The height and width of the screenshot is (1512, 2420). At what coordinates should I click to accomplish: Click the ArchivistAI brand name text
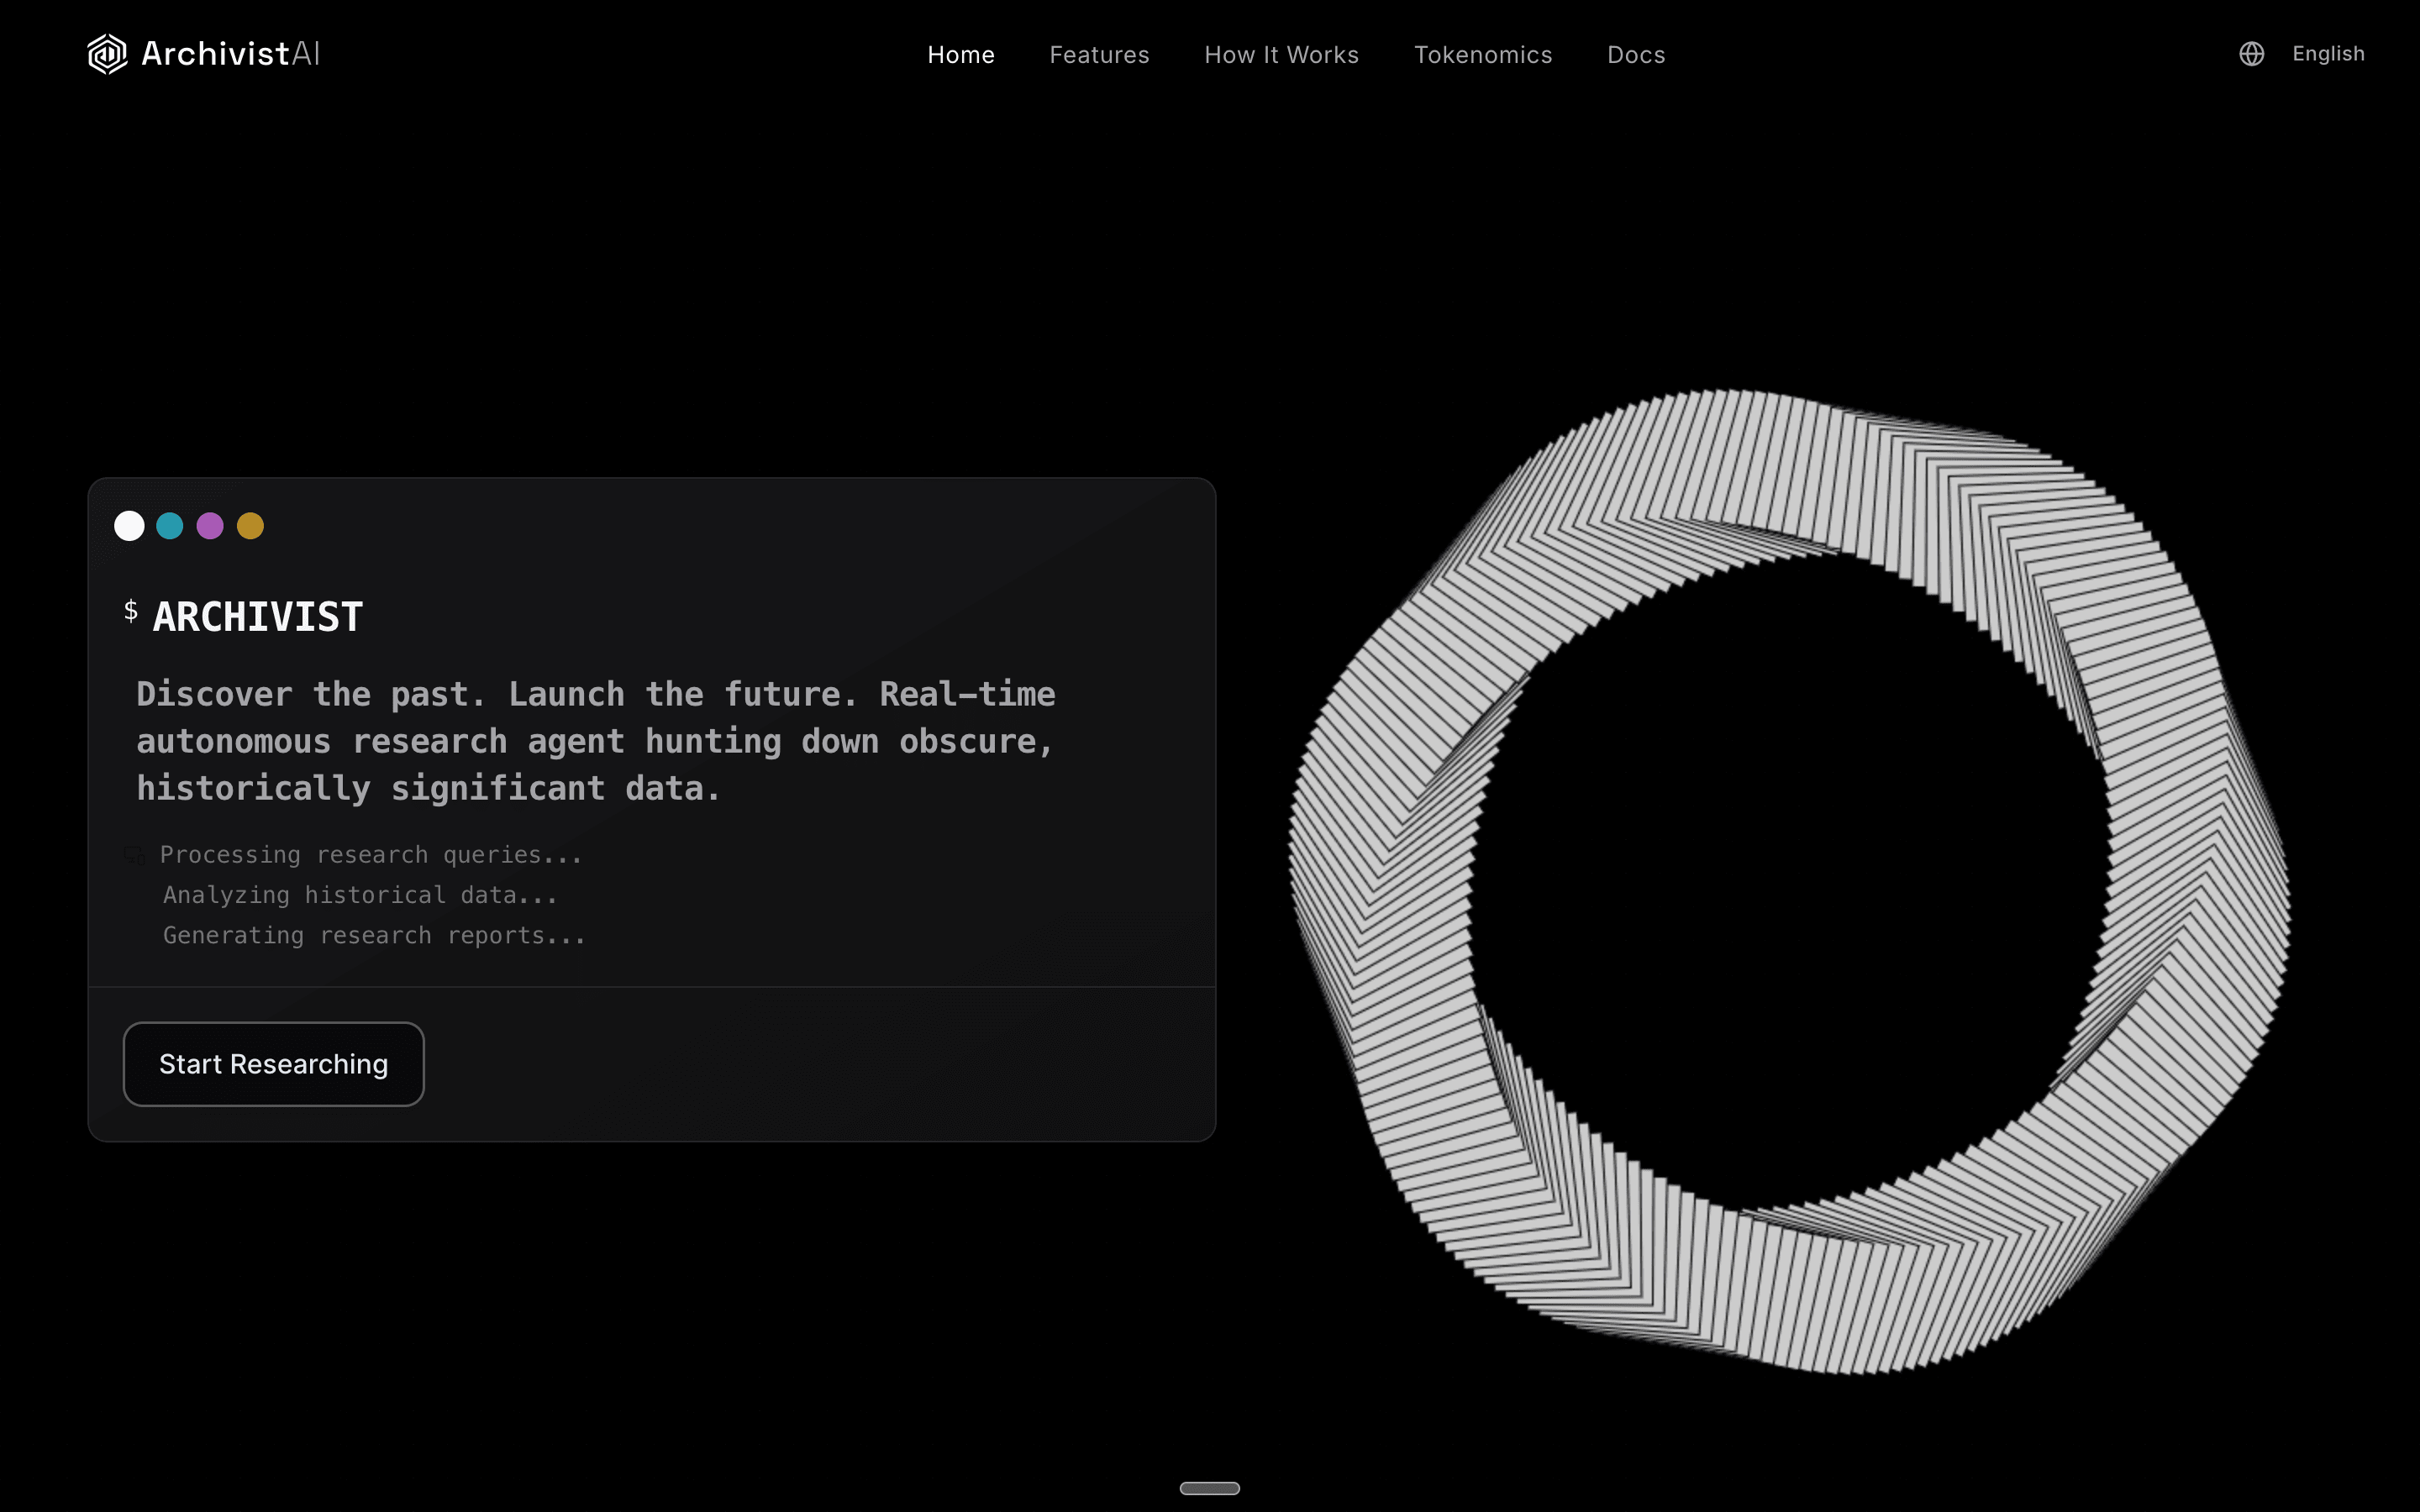click(x=231, y=54)
